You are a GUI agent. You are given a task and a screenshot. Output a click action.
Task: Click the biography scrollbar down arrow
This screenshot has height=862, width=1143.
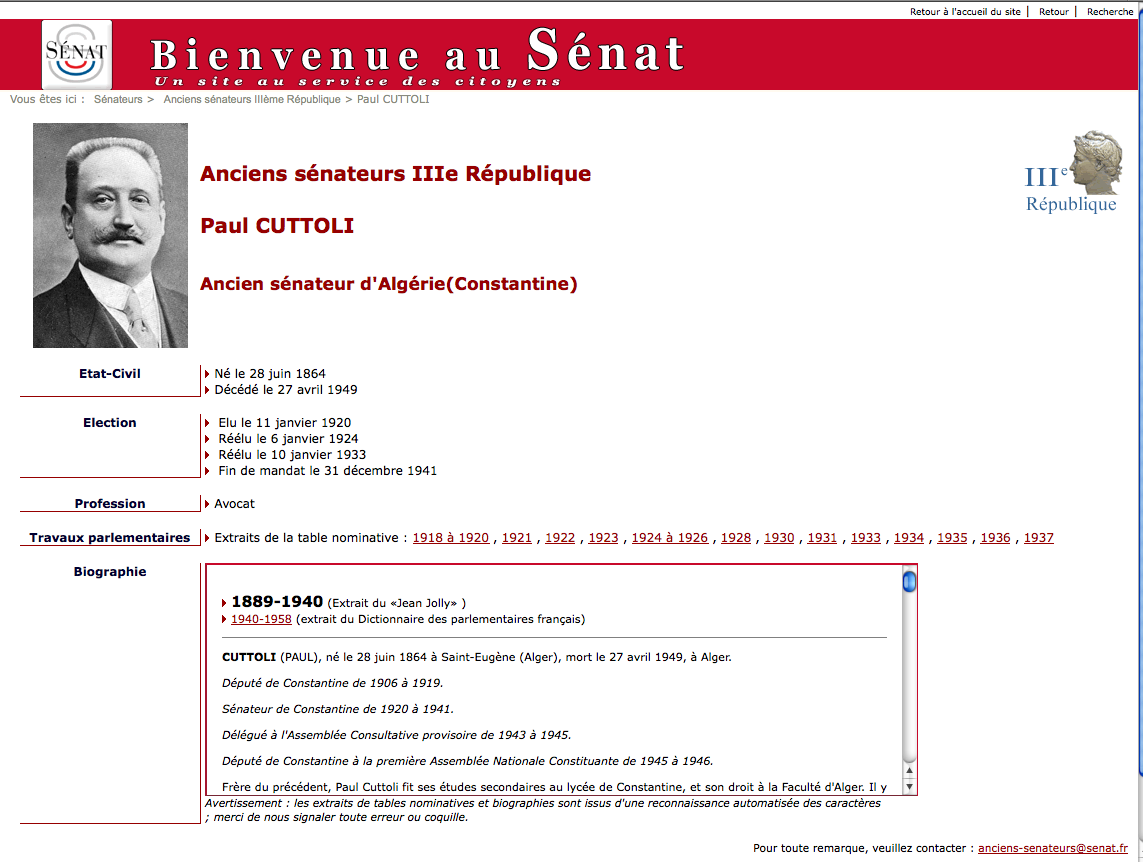click(909, 787)
